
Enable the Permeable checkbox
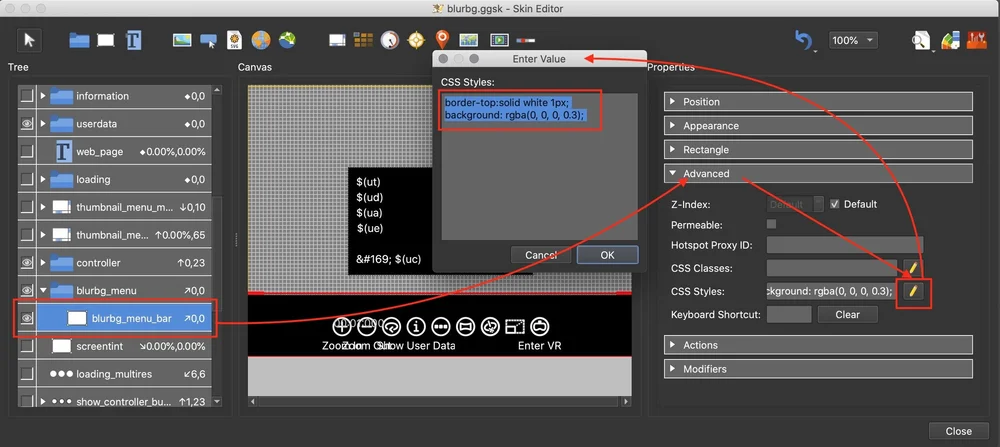tap(772, 224)
